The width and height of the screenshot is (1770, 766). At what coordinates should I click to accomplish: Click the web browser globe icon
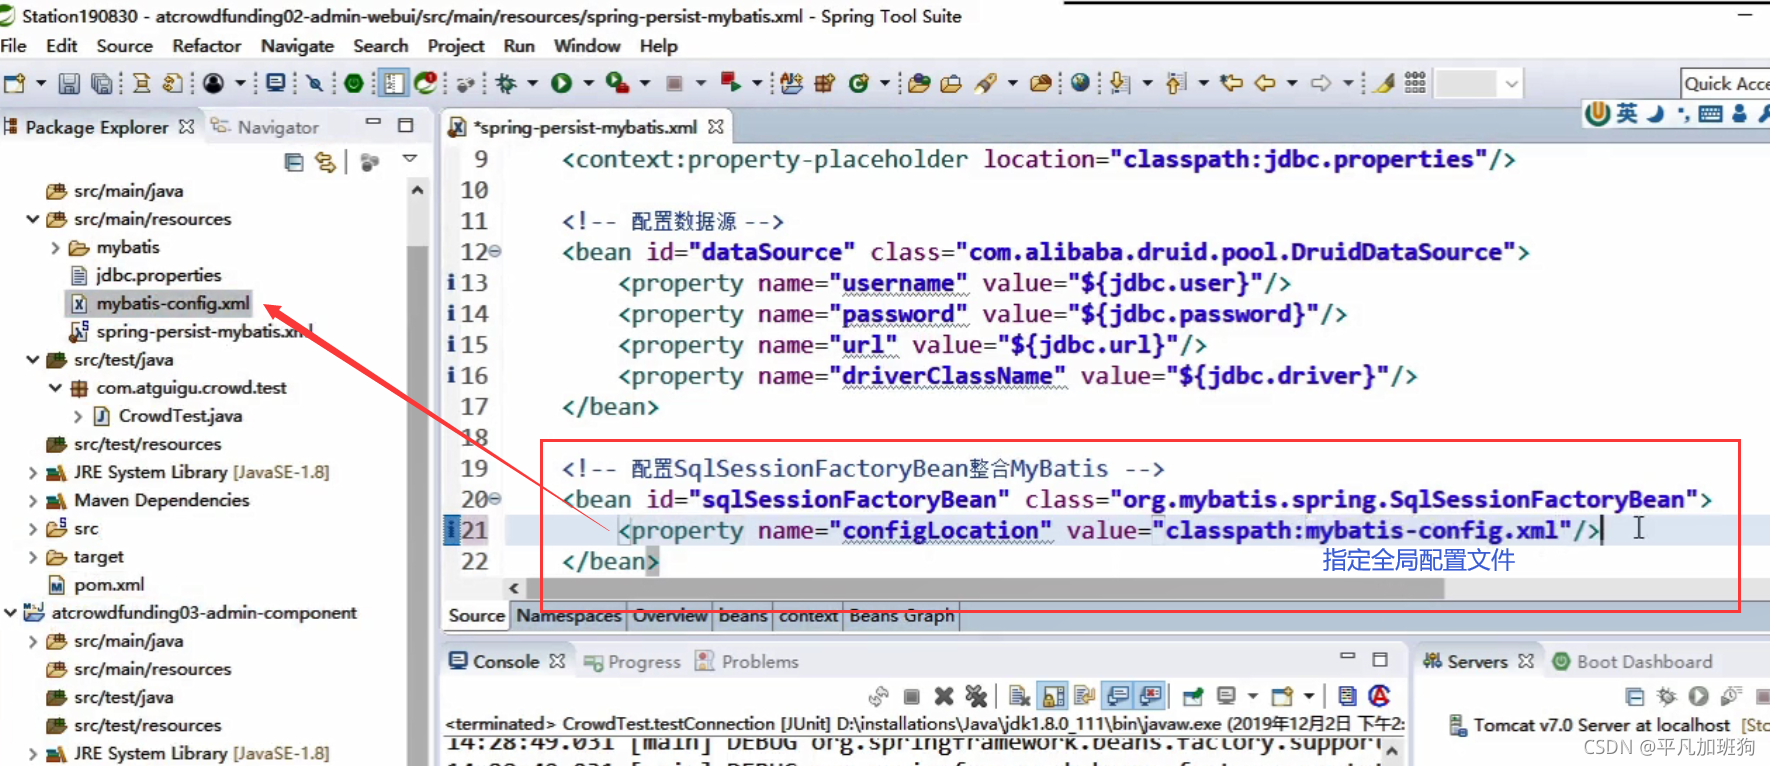pyautogui.click(x=1080, y=83)
